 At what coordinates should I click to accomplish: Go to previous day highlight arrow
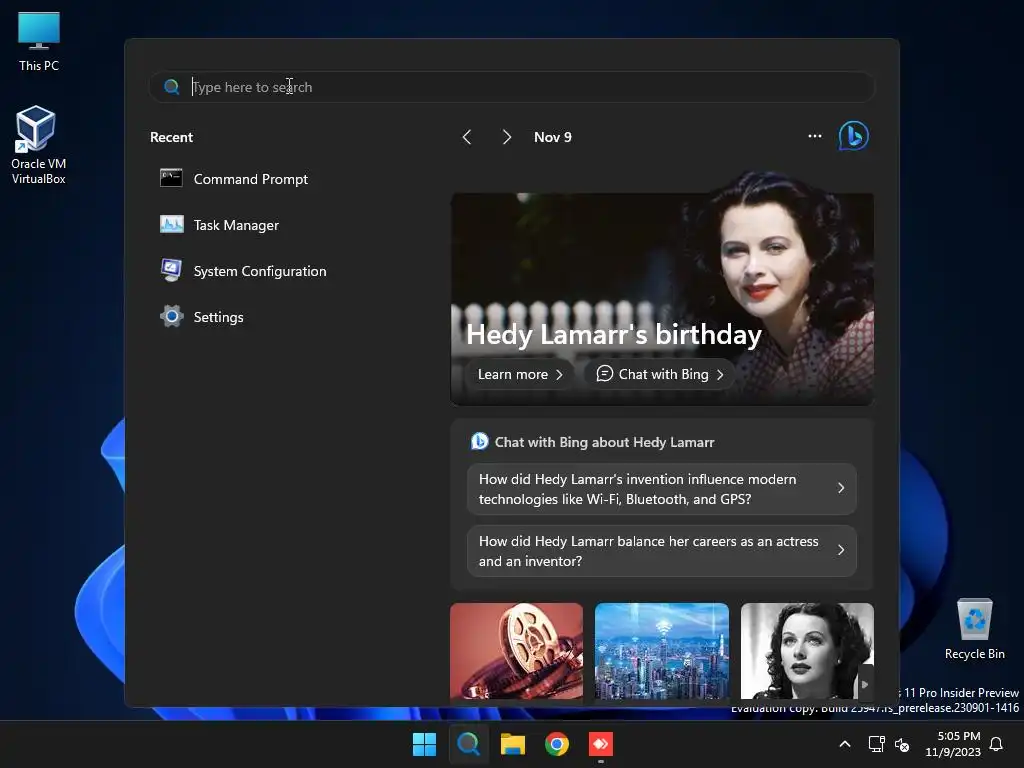pos(466,137)
